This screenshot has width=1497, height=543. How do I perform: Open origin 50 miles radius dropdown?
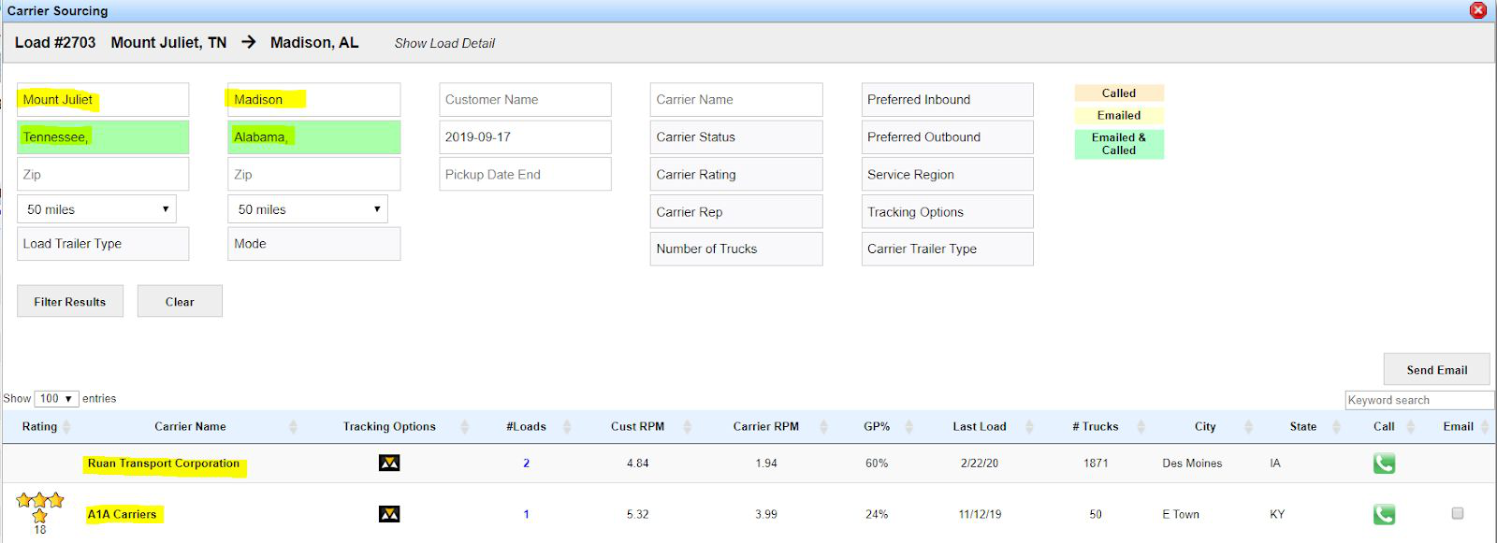click(x=97, y=209)
